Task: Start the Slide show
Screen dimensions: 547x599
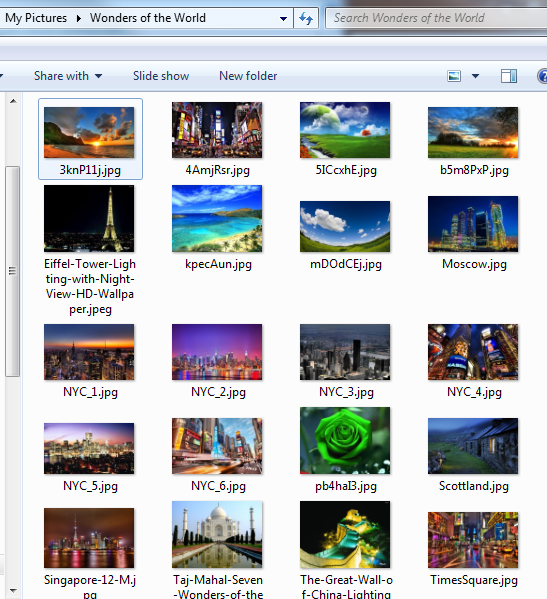Action: (x=161, y=76)
